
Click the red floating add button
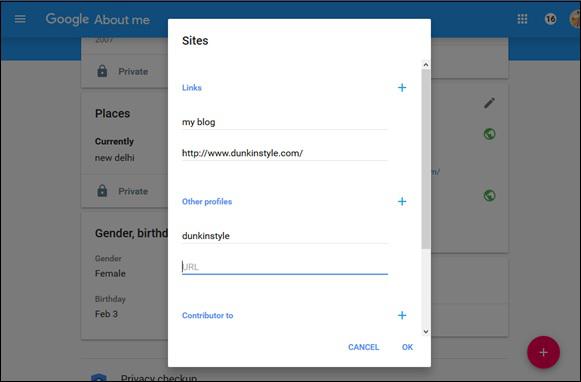coord(543,352)
